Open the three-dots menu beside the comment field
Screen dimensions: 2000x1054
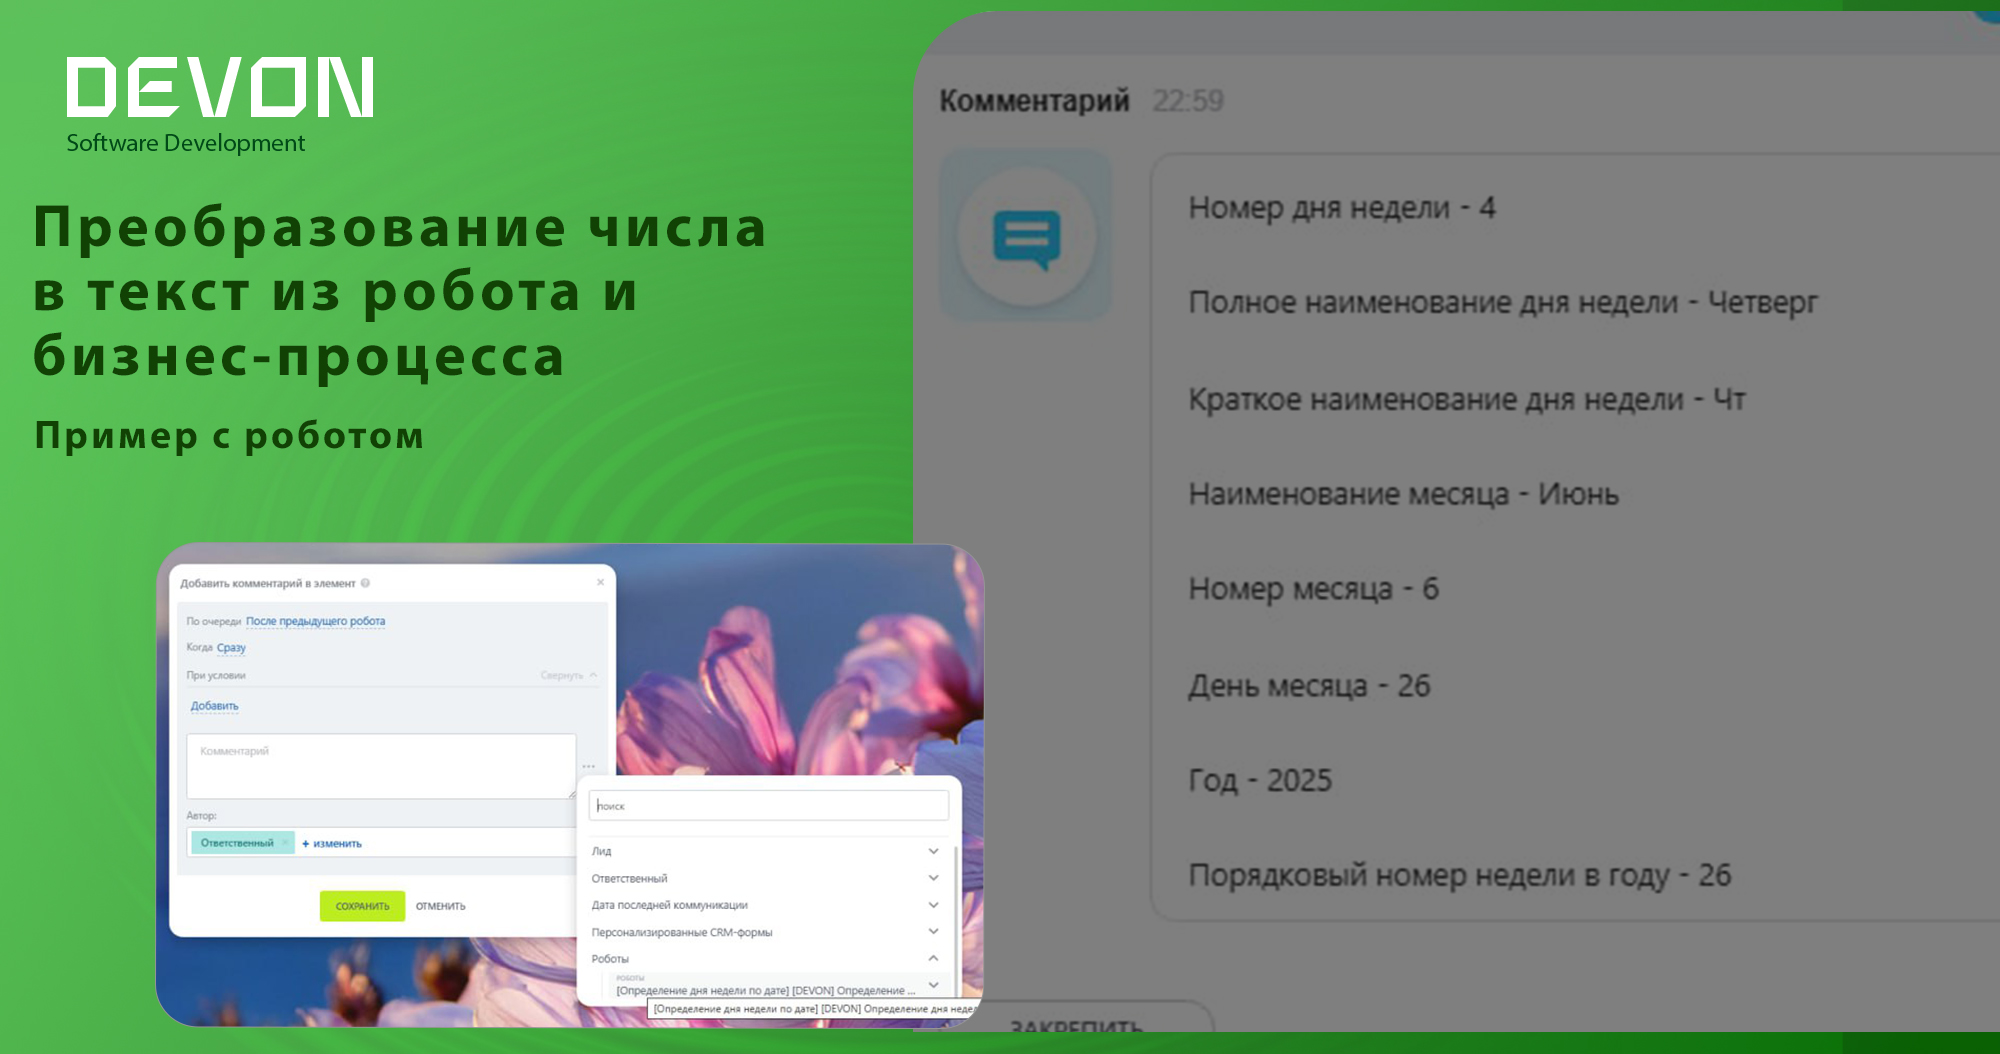pos(589,766)
